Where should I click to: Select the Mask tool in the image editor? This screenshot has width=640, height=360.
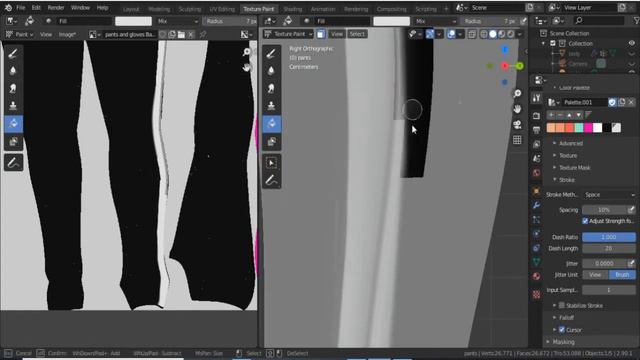[13, 142]
